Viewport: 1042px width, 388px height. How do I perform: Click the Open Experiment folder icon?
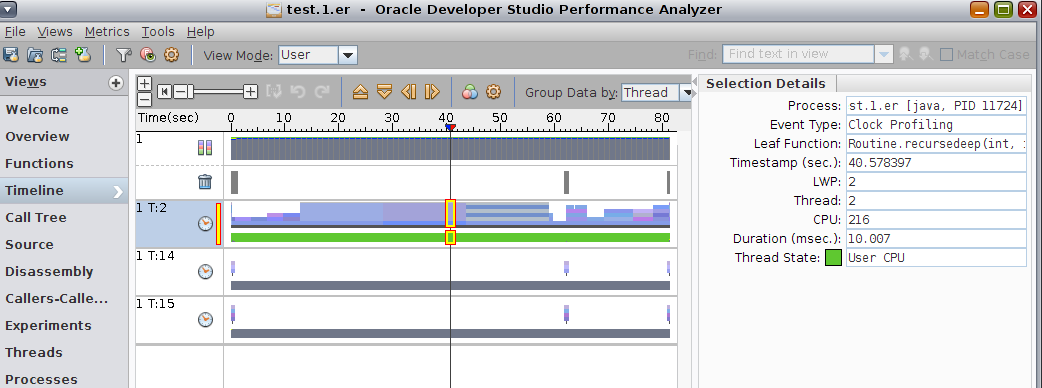pos(35,55)
